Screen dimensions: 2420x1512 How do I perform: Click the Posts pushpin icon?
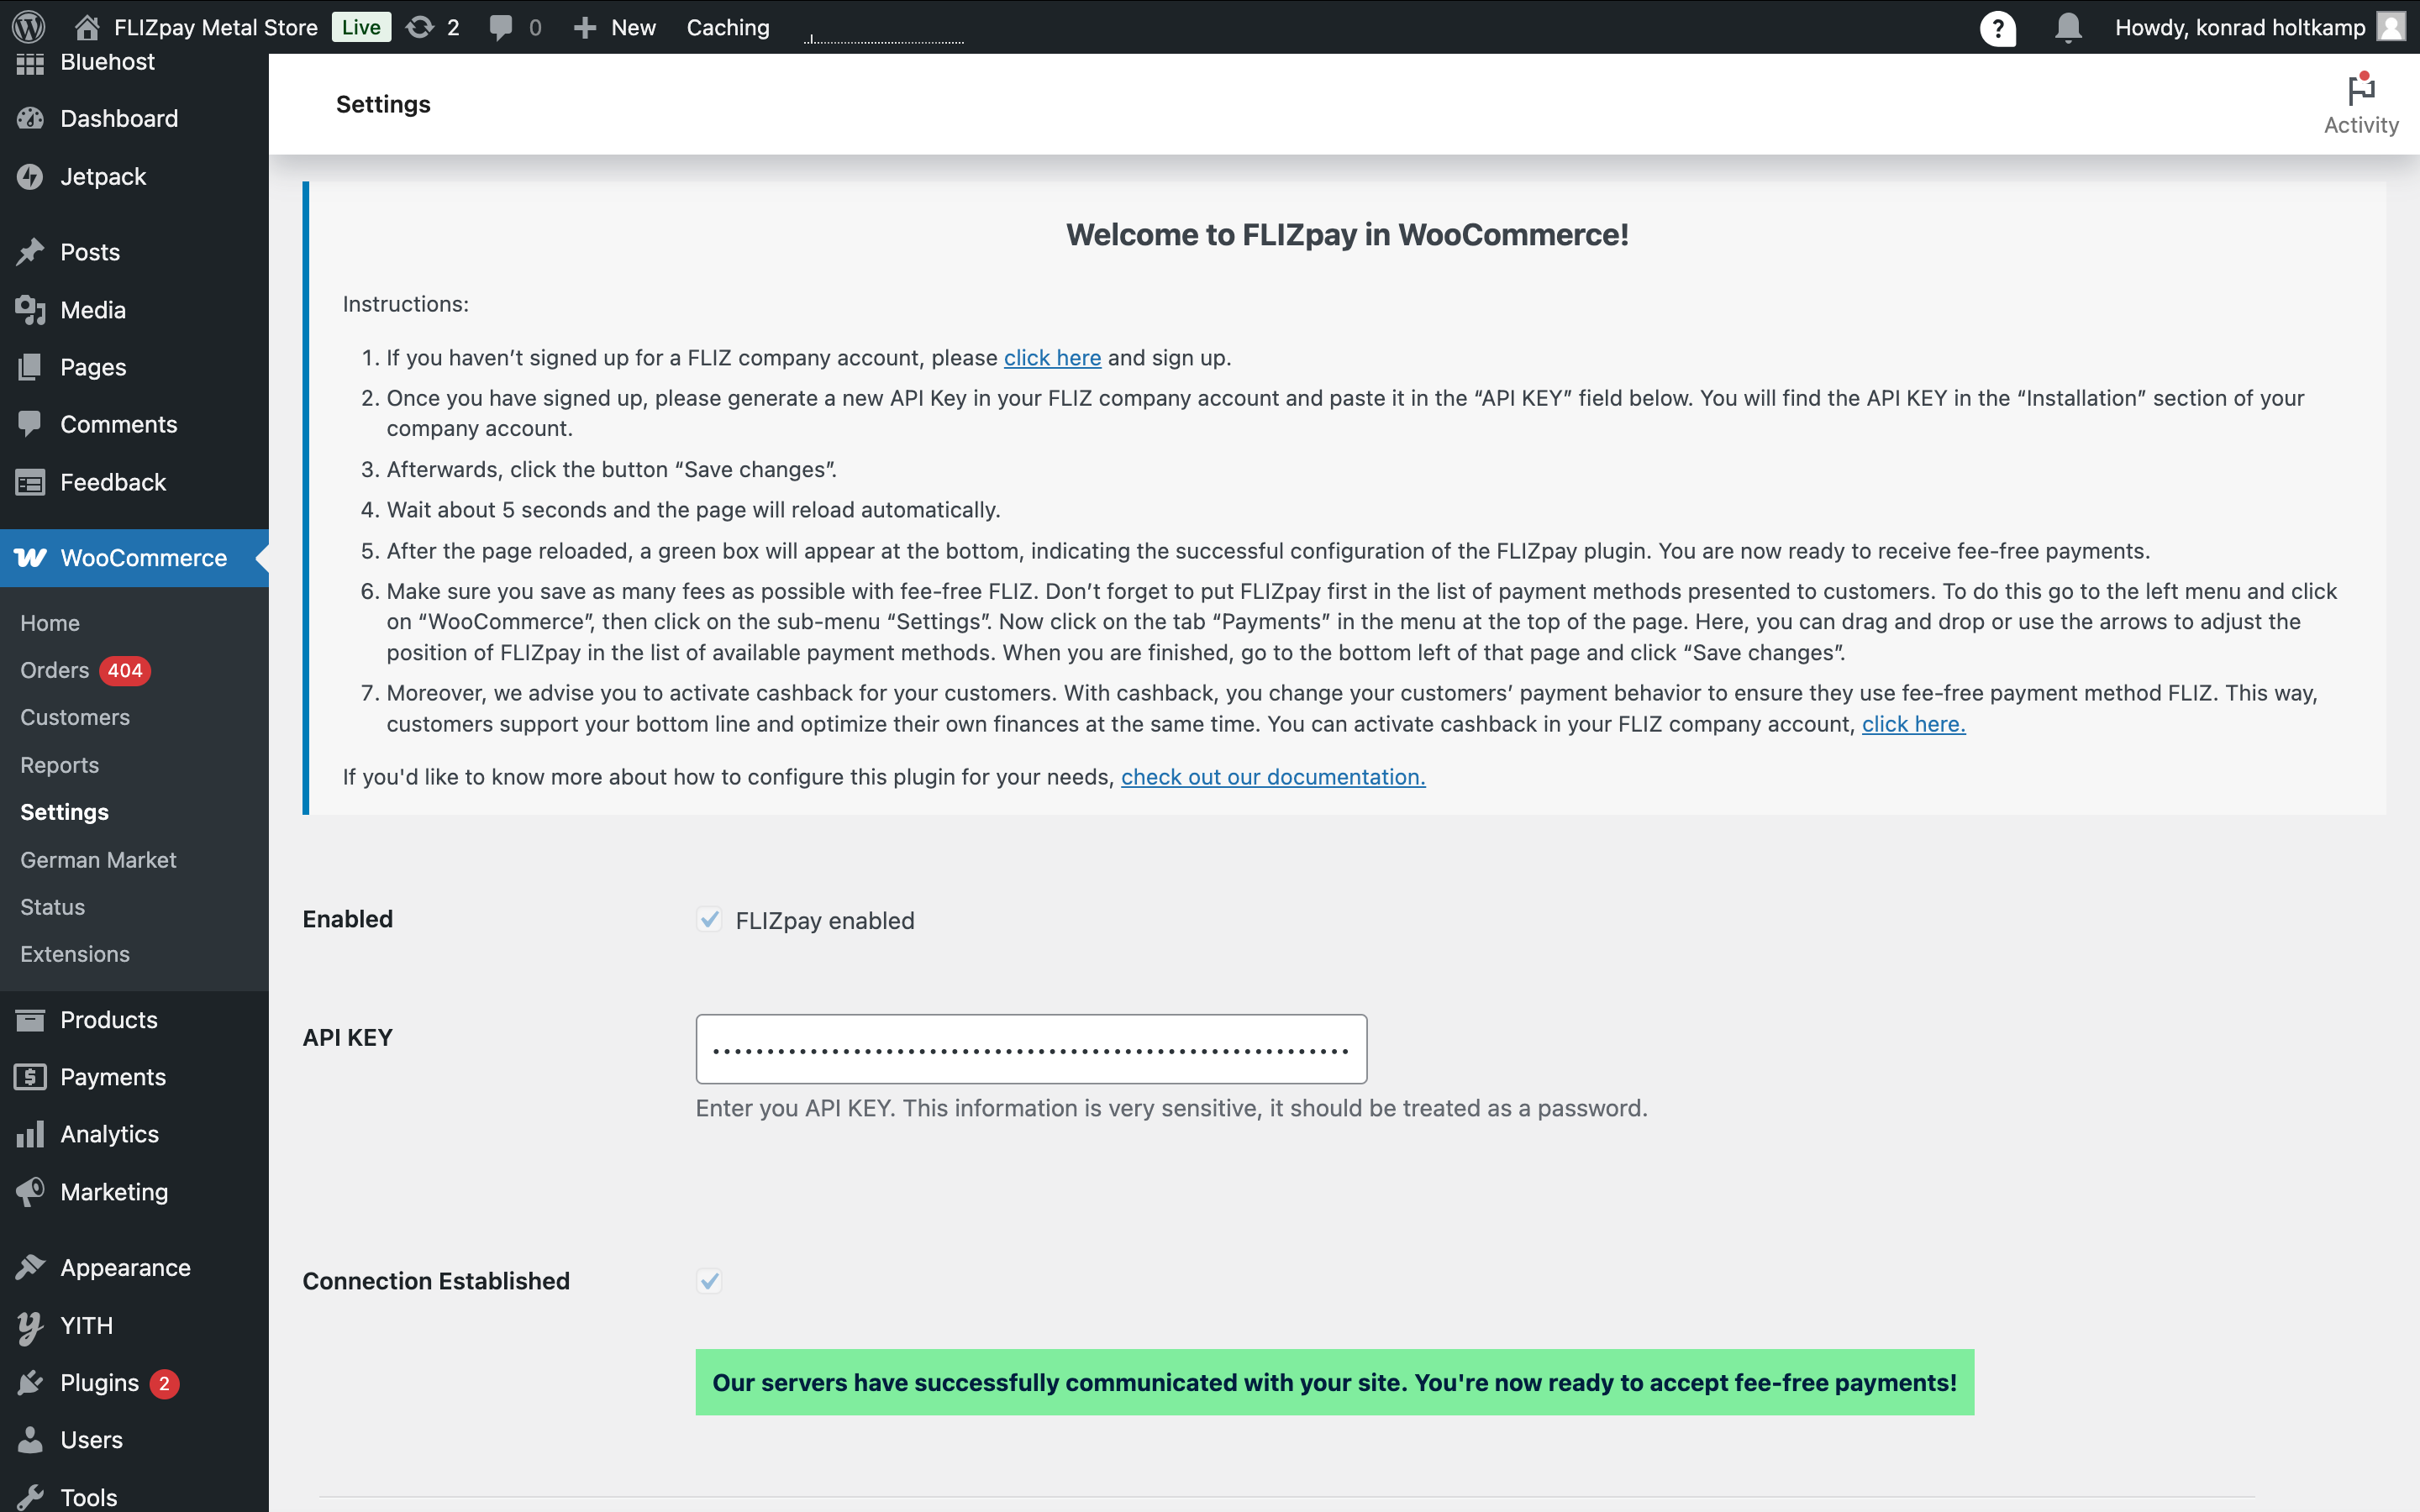point(30,252)
